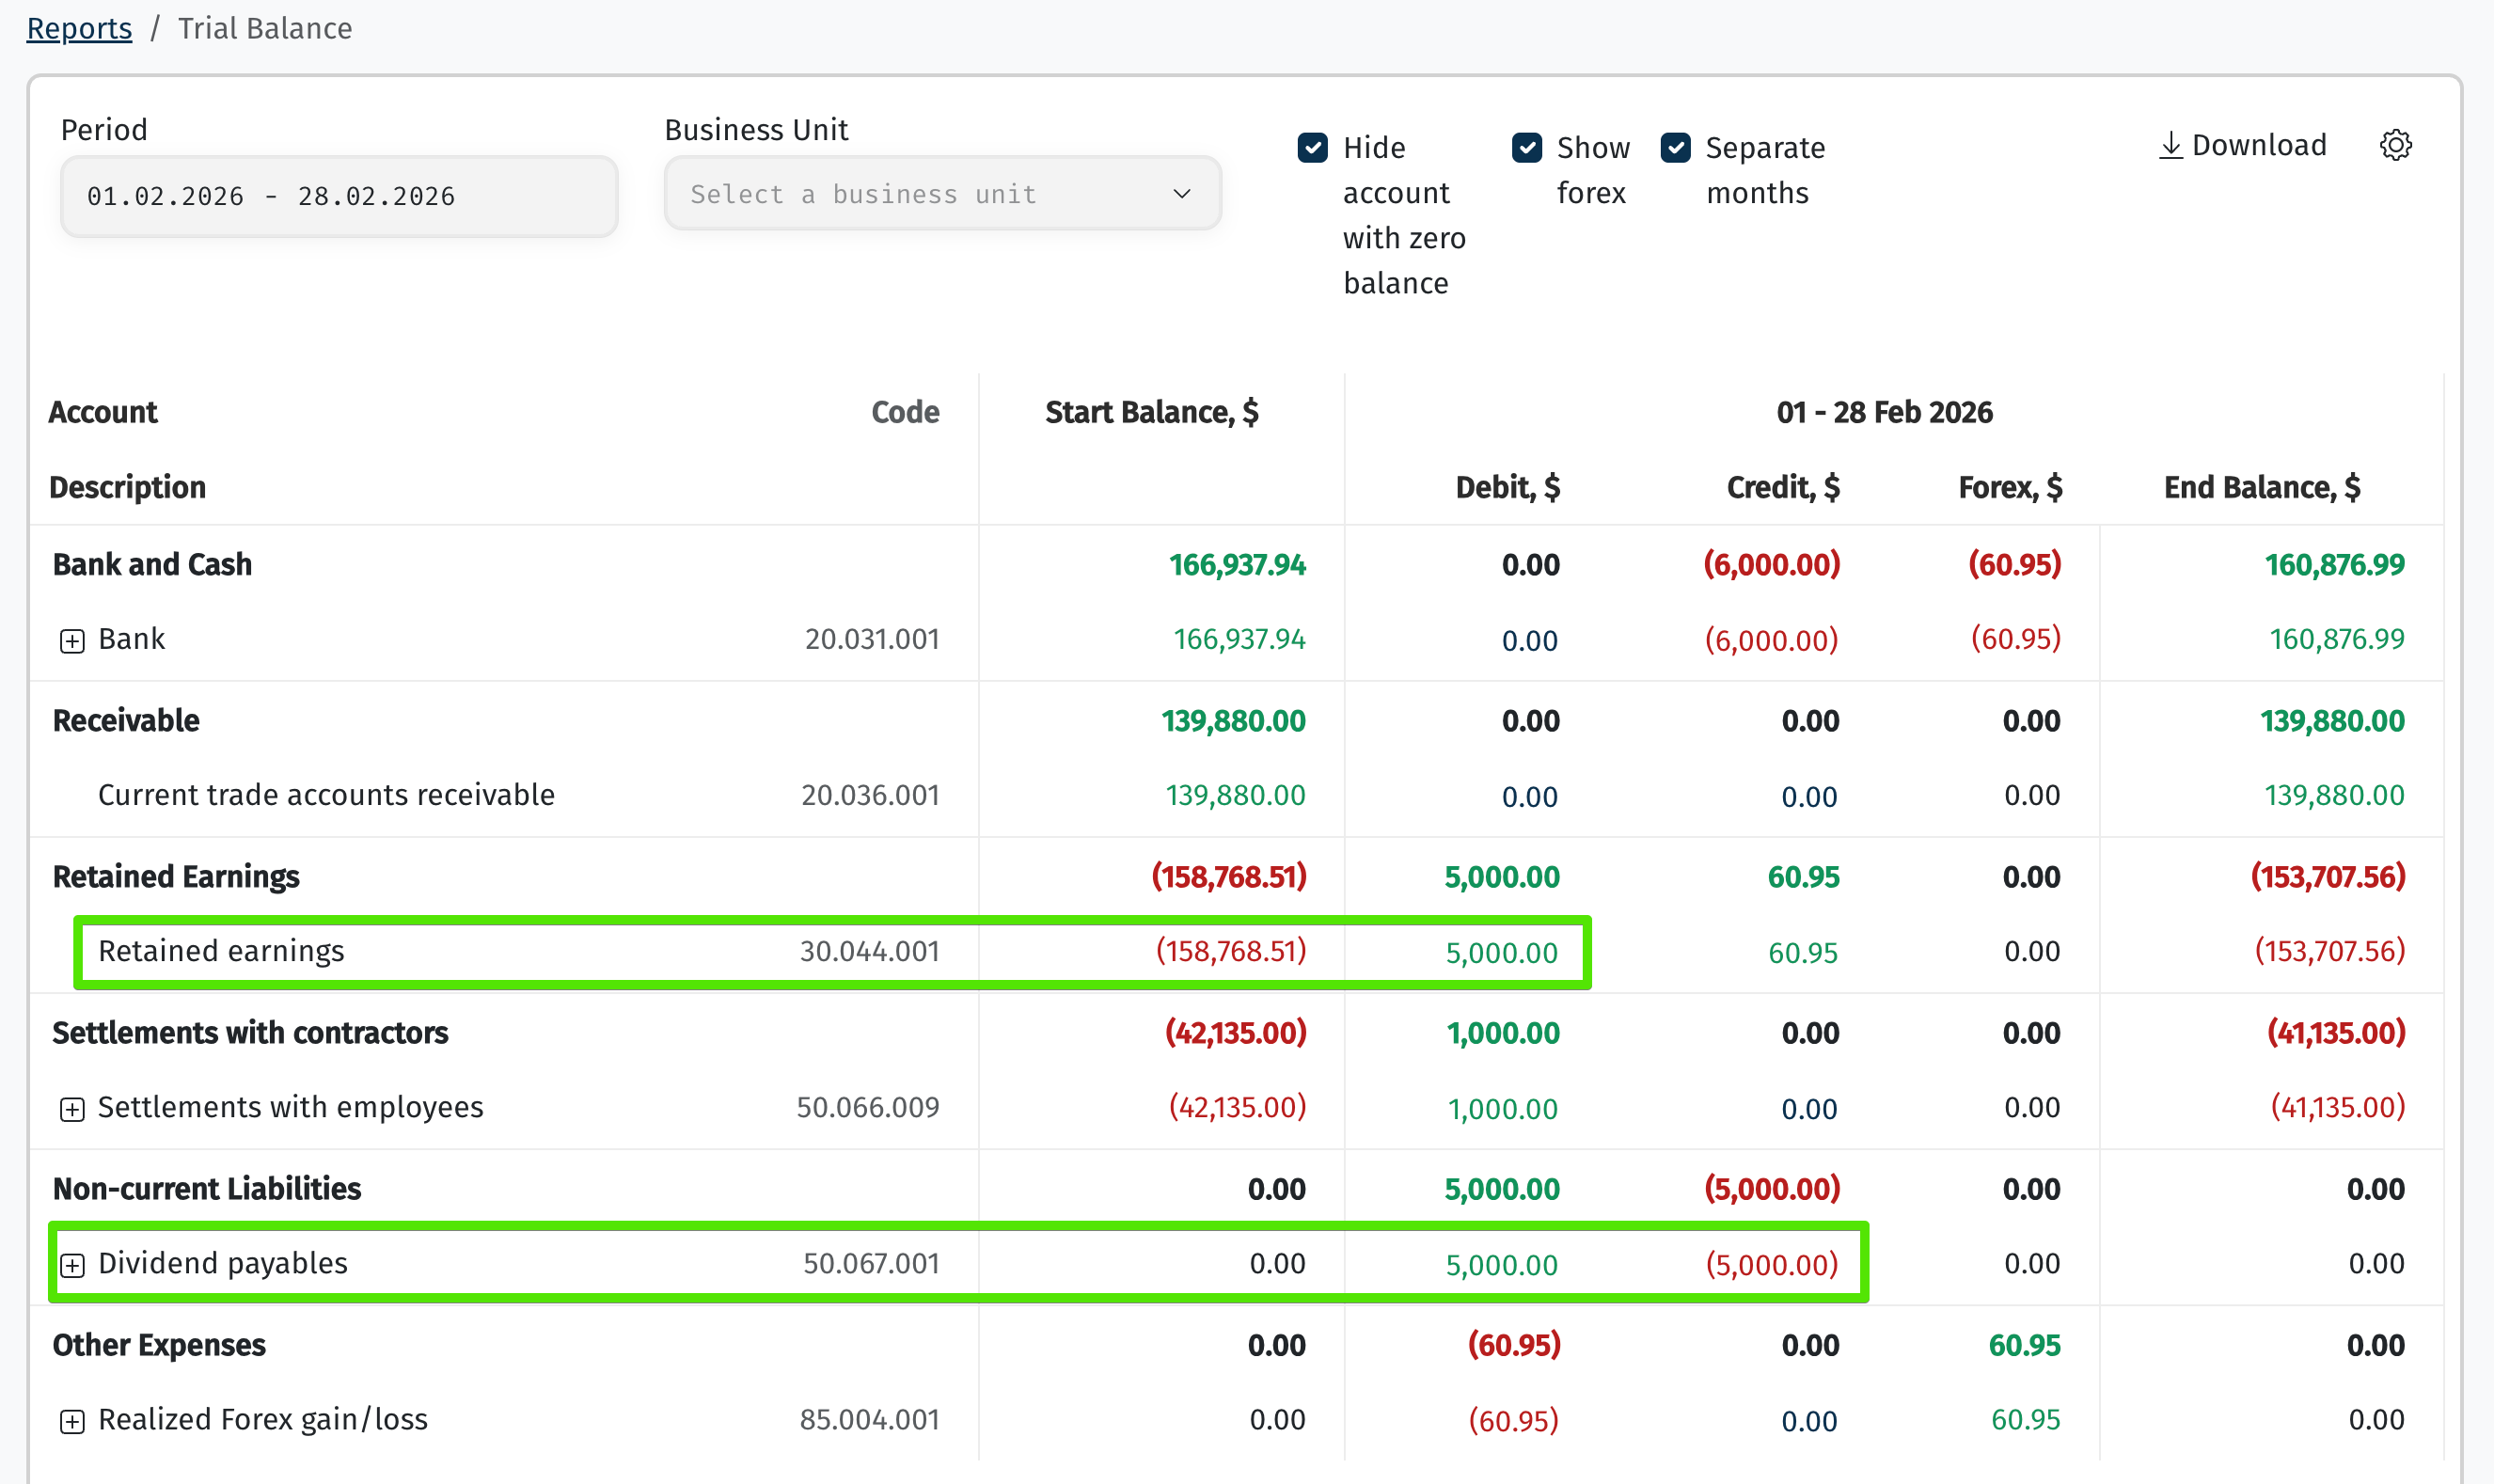This screenshot has width=2494, height=1484.
Task: Click the Code column header
Action: [x=904, y=412]
